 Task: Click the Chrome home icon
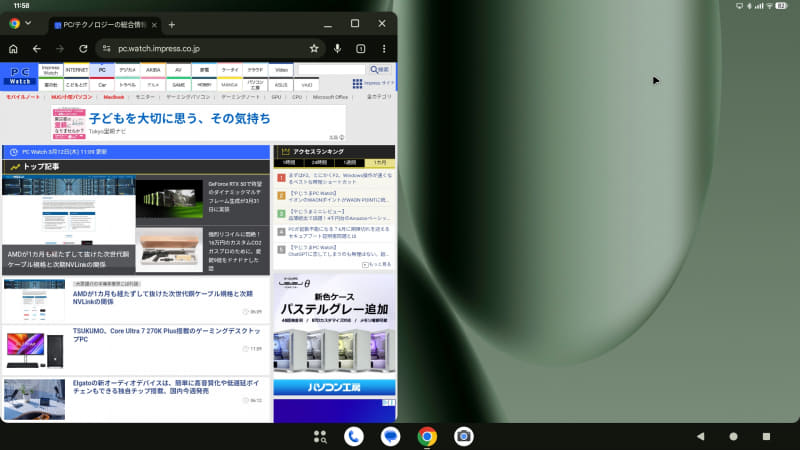click(x=13, y=49)
